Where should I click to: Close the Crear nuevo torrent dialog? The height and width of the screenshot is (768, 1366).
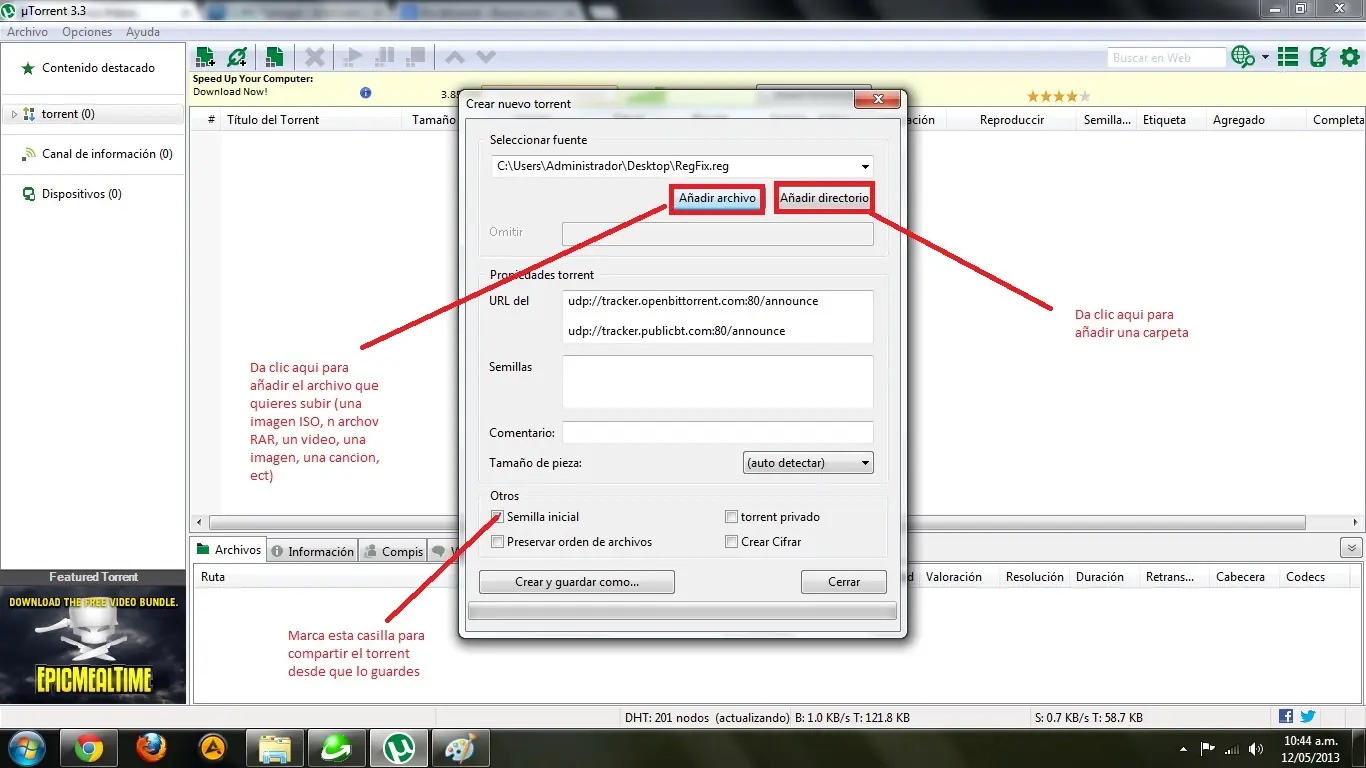coord(877,99)
